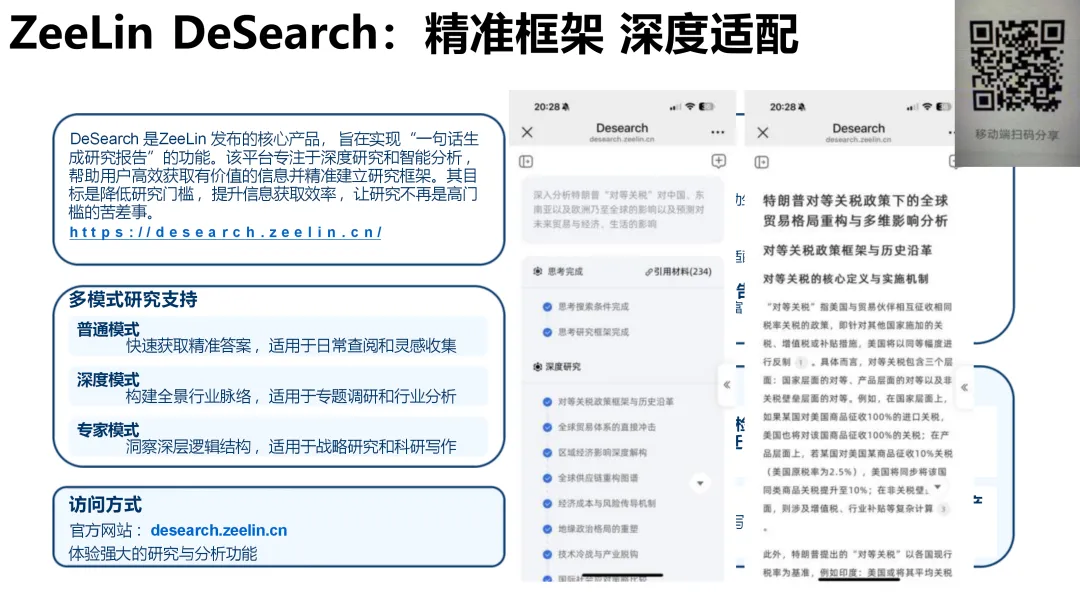
Task: Click 思考研究框架完成 text
Action: click(593, 333)
